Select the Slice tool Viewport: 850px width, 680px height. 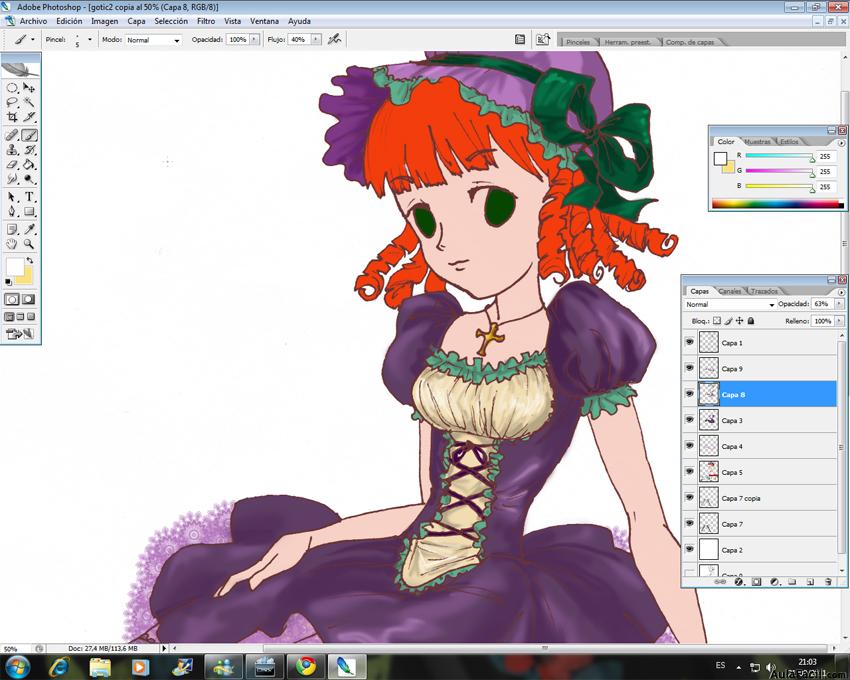(x=29, y=117)
